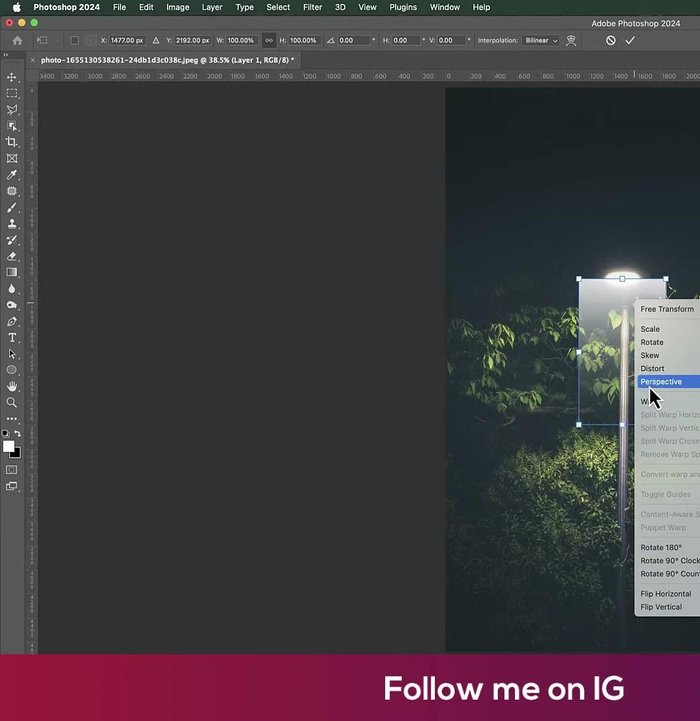Select the Crop tool
Image resolution: width=700 pixels, height=721 pixels.
(x=12, y=142)
